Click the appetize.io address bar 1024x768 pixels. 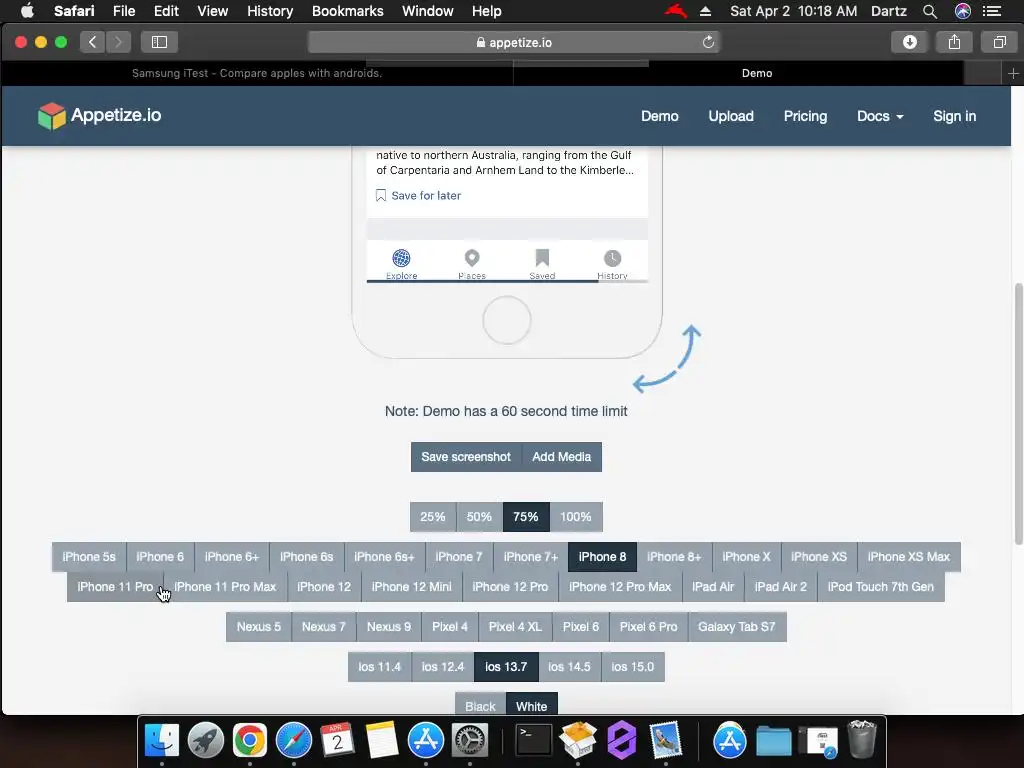pyautogui.click(x=514, y=42)
